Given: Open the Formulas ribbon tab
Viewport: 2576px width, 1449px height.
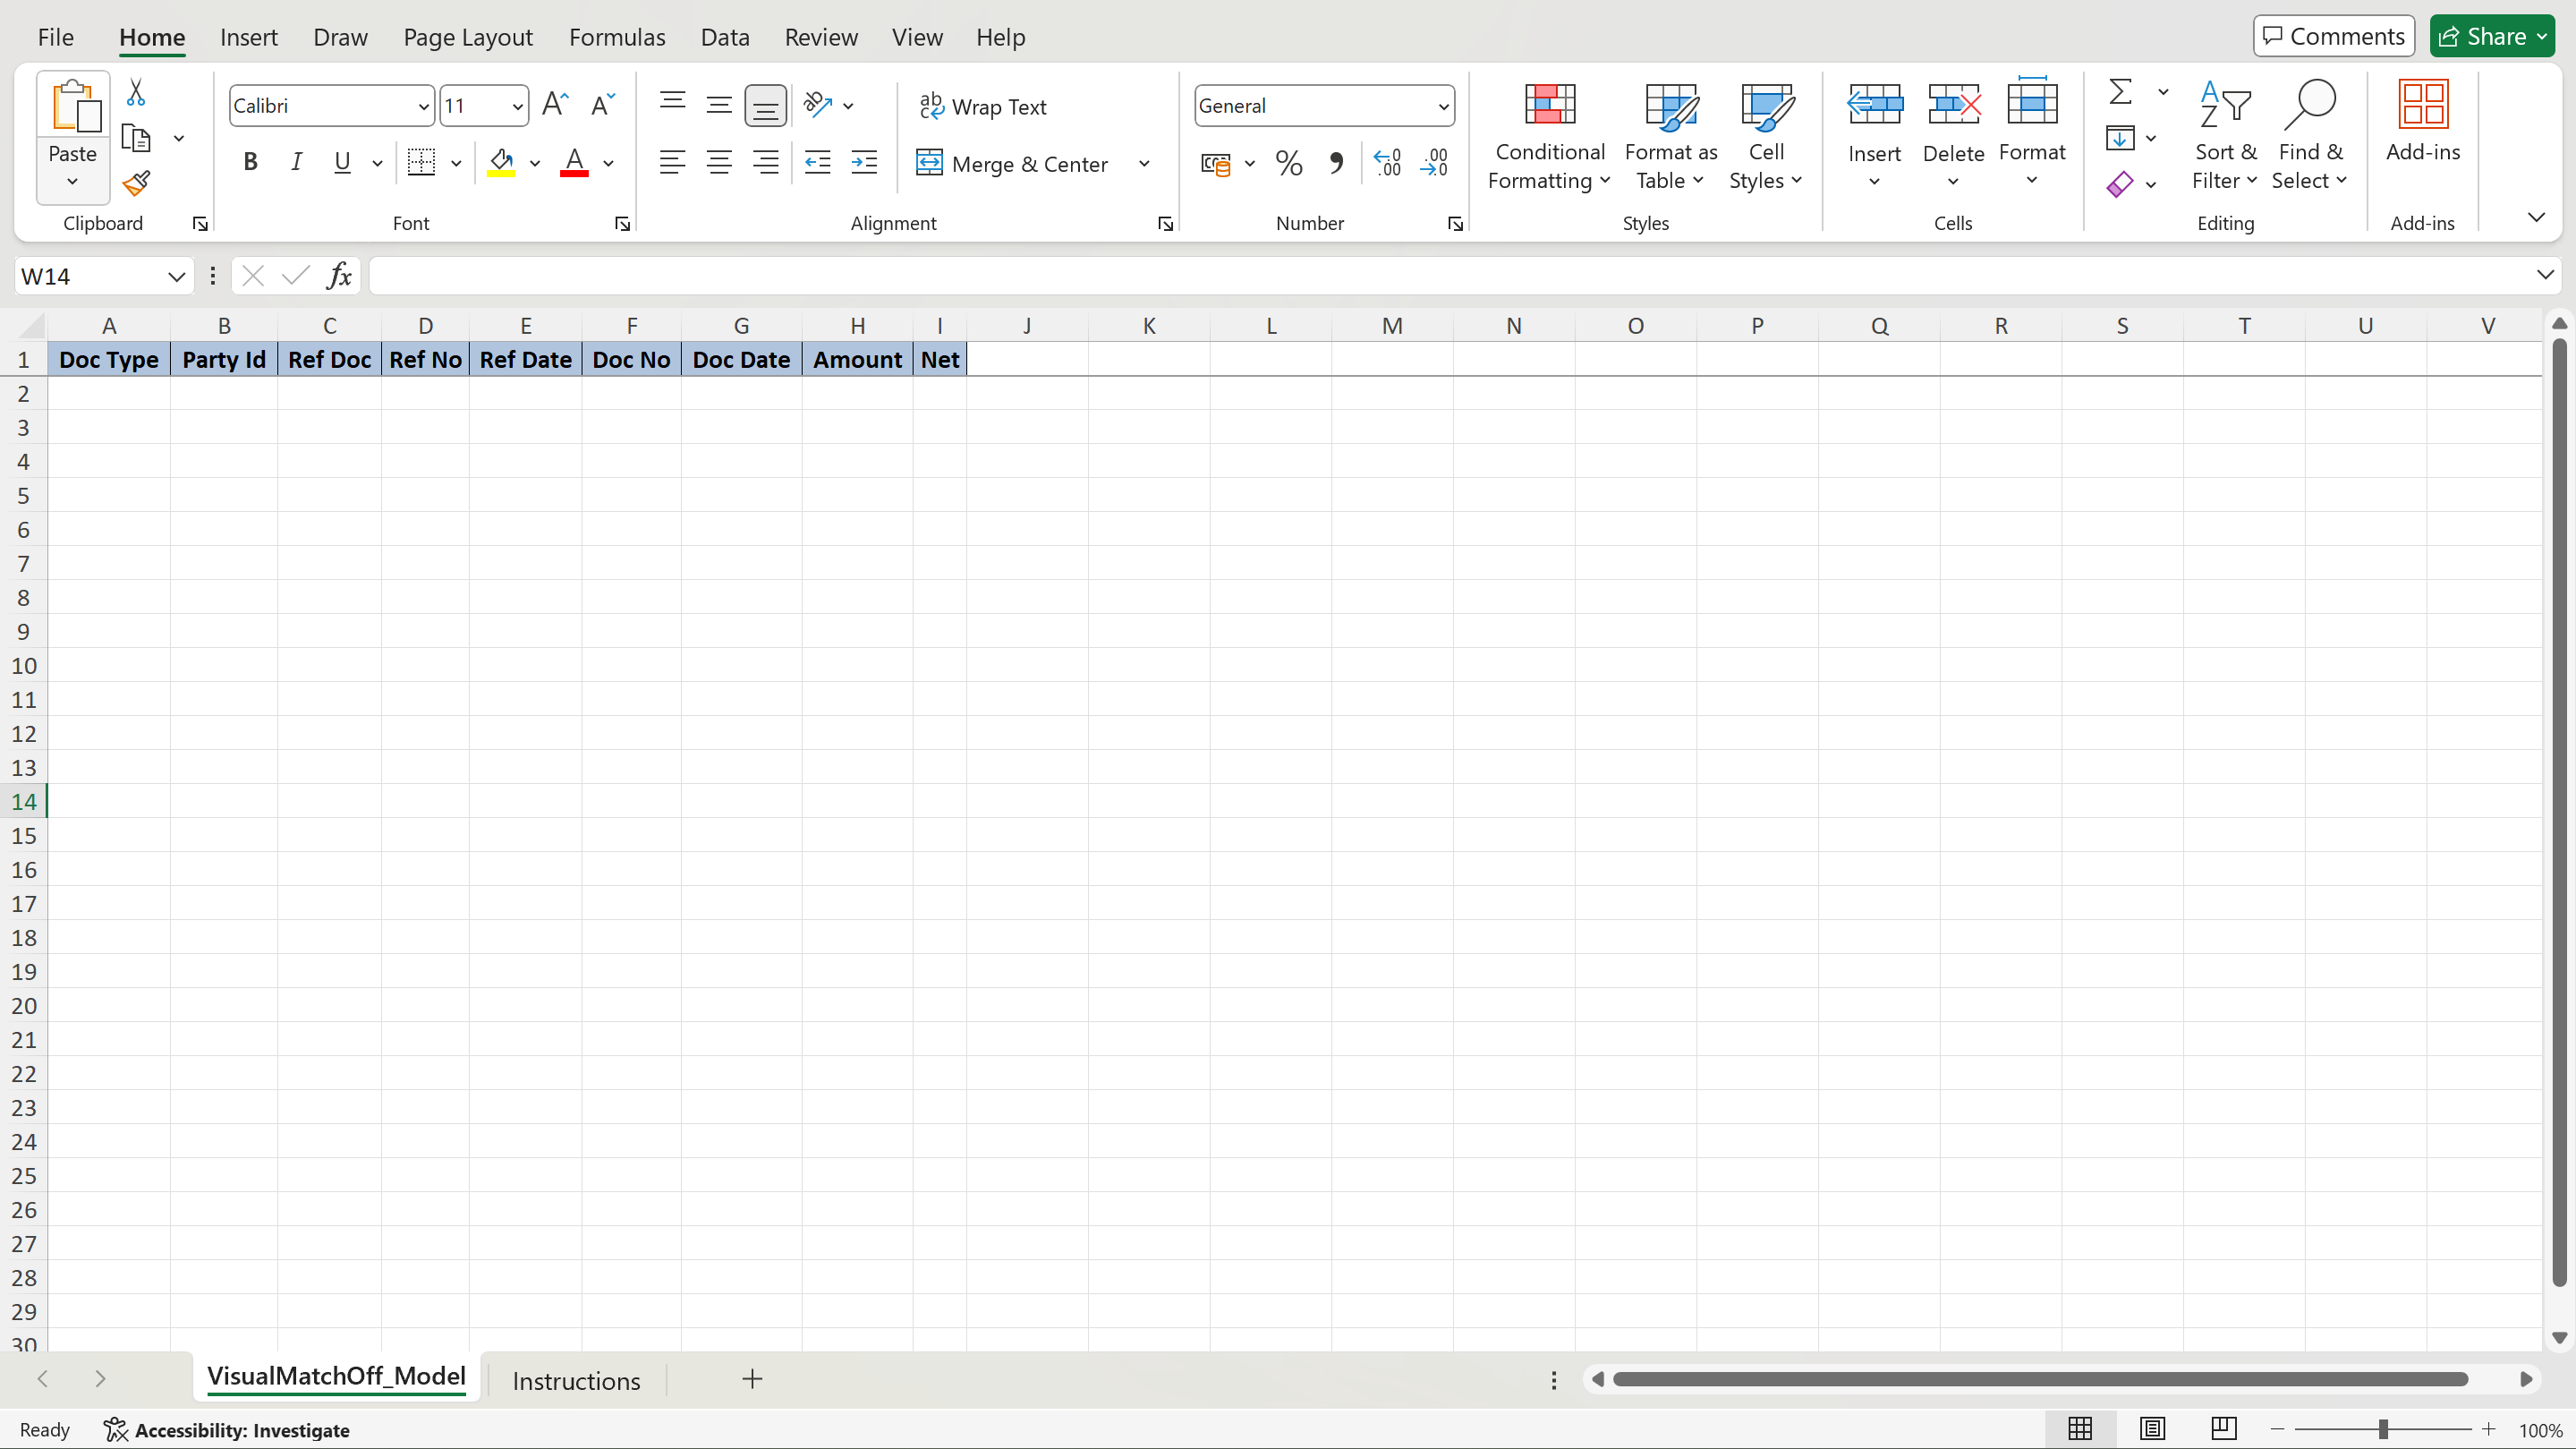Looking at the screenshot, I should (616, 37).
